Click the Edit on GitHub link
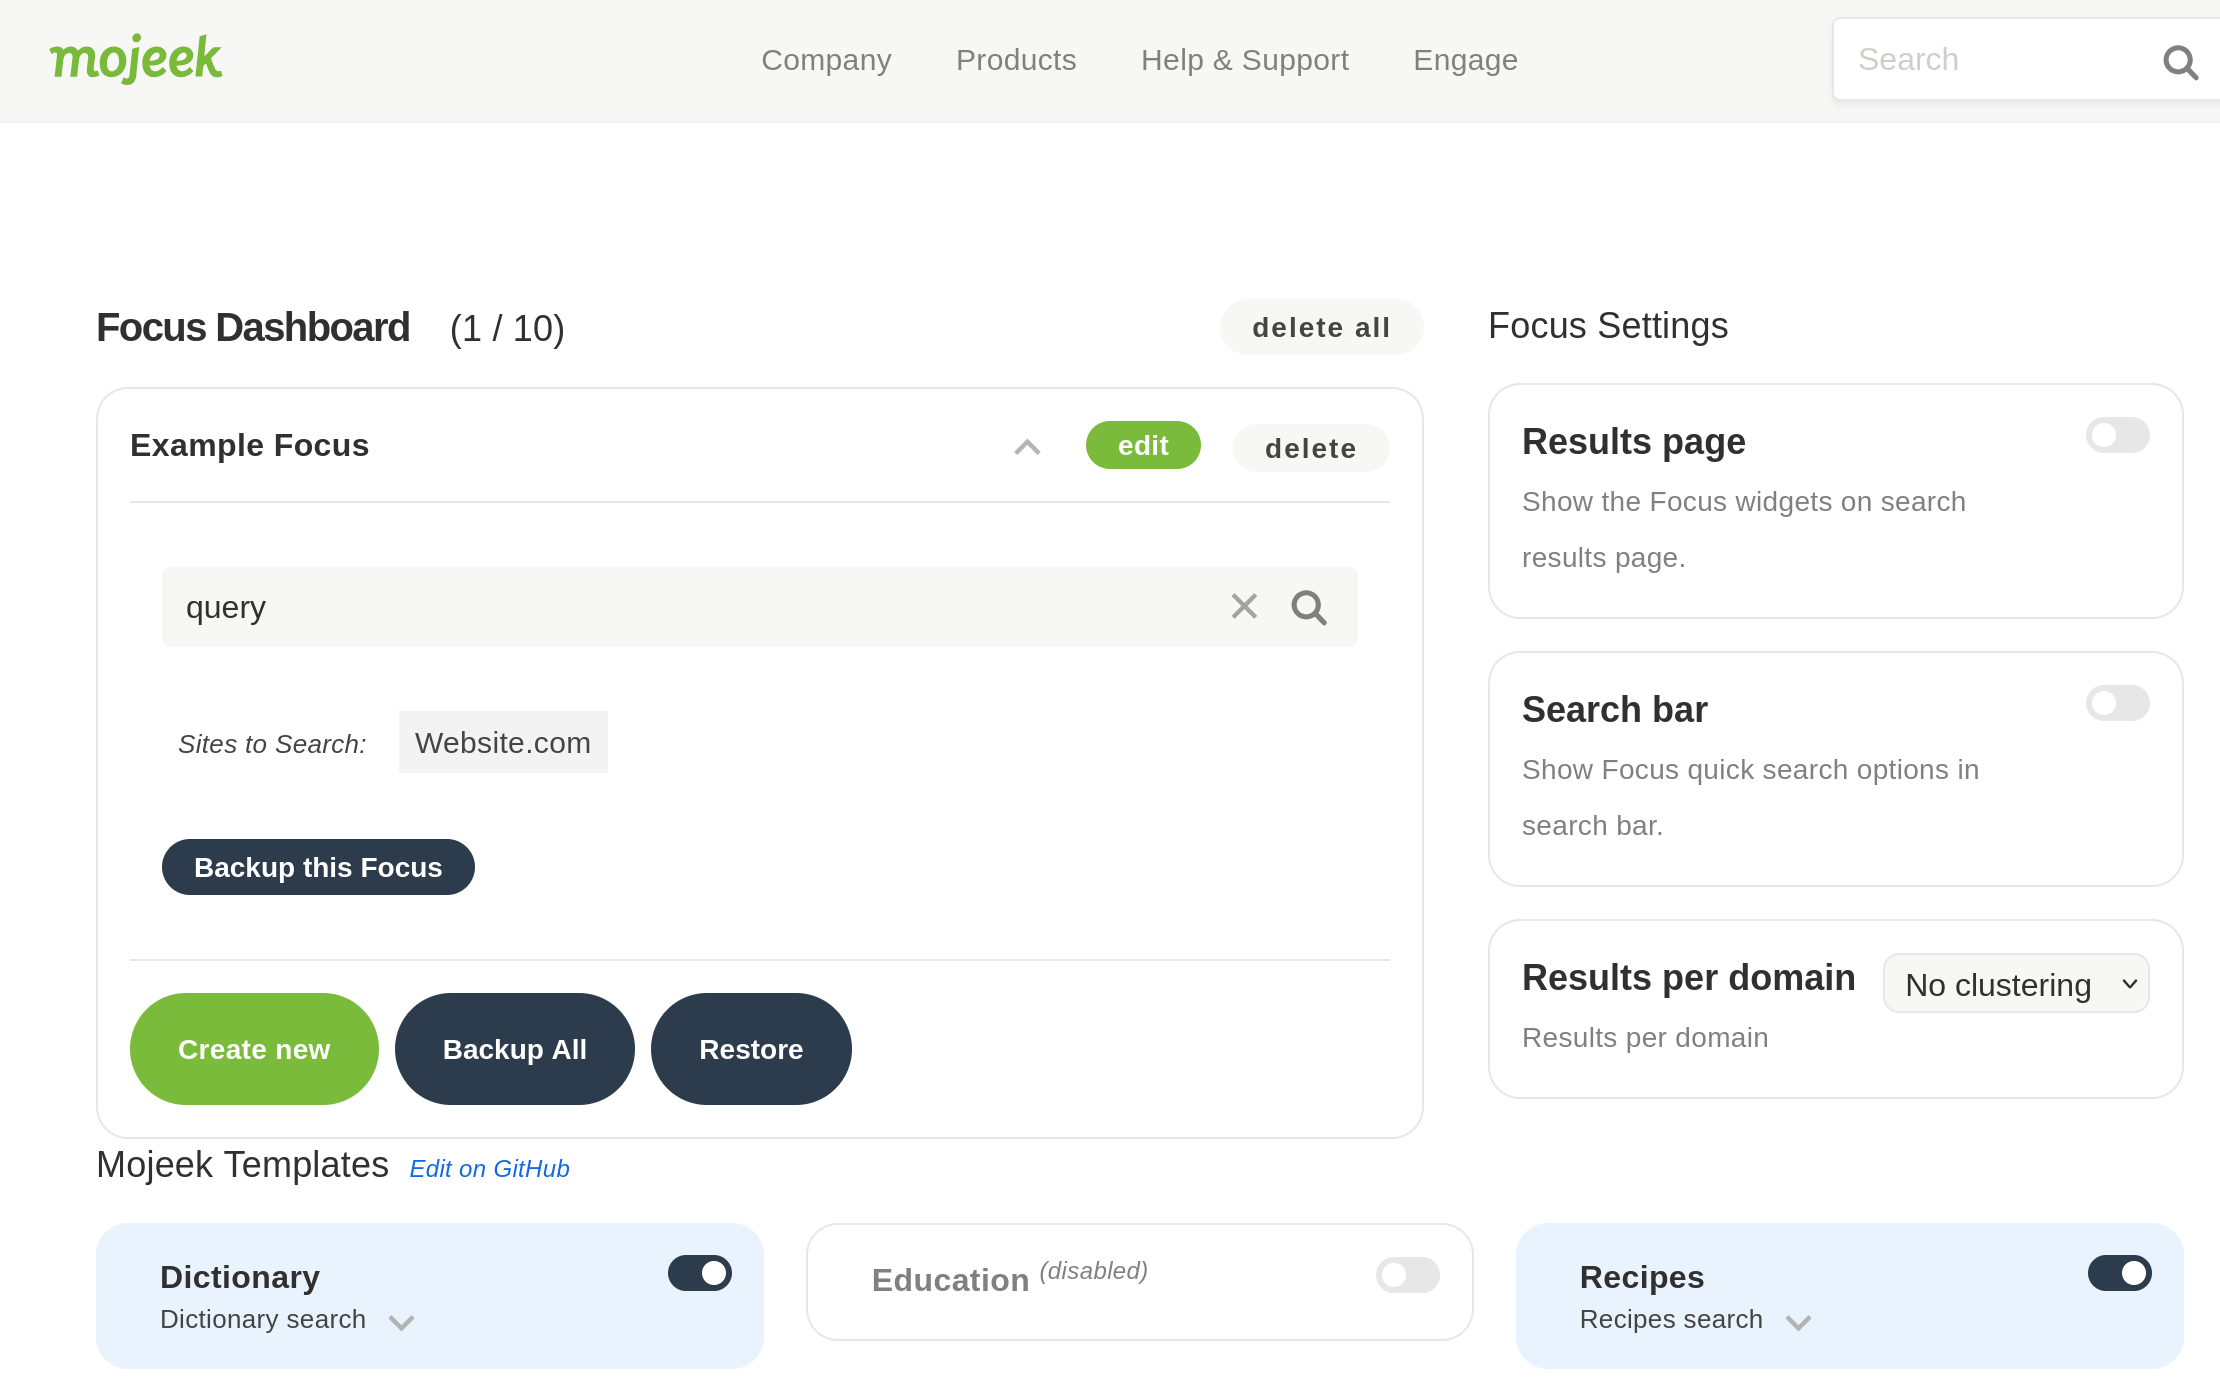Viewport: 2220px width, 1385px height. (x=490, y=1165)
